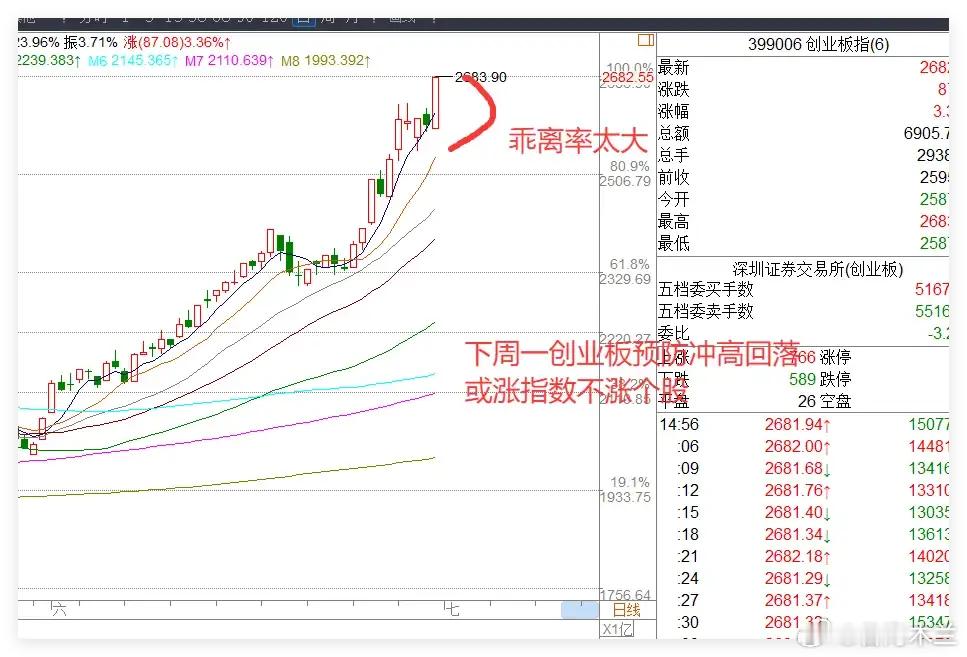
Task: Click the M7 2110.639 moving average label
Action: coord(229,60)
